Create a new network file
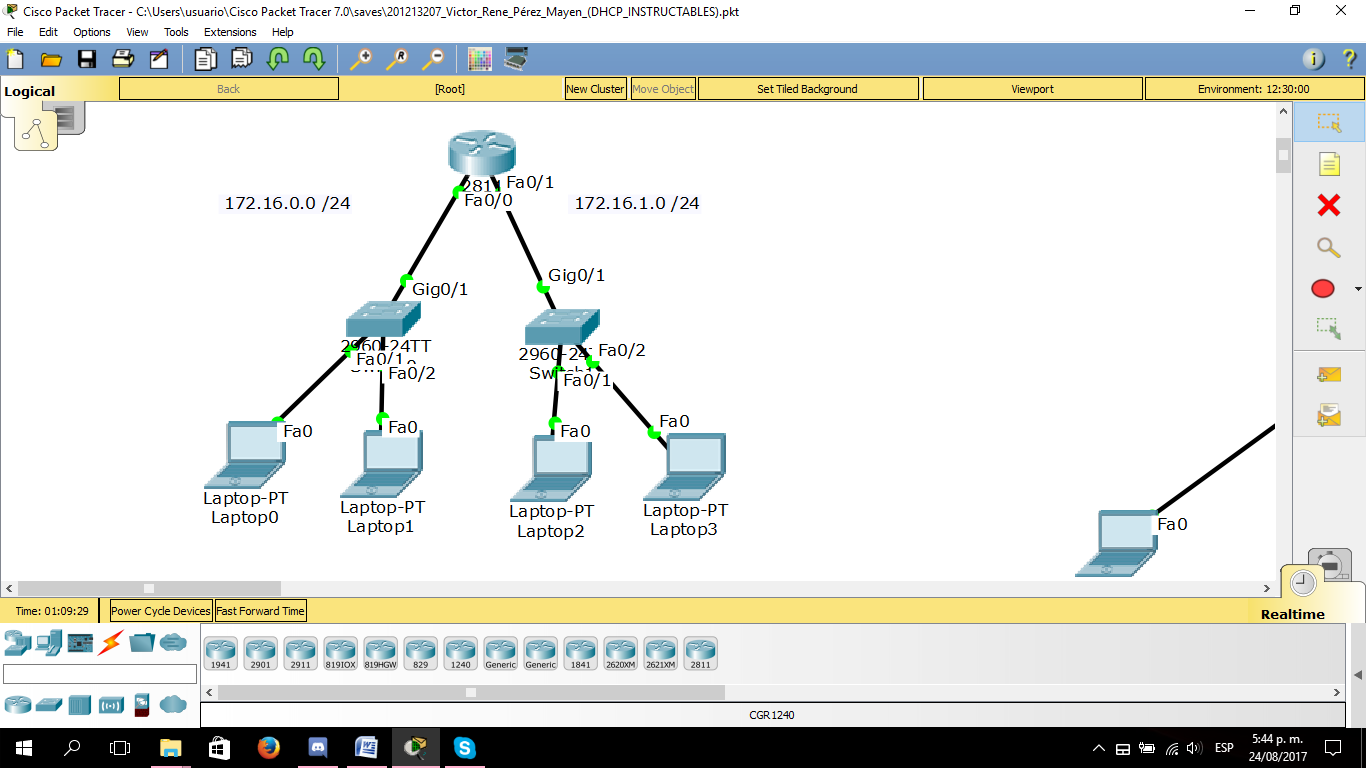This screenshot has width=1366, height=768. pos(16,59)
